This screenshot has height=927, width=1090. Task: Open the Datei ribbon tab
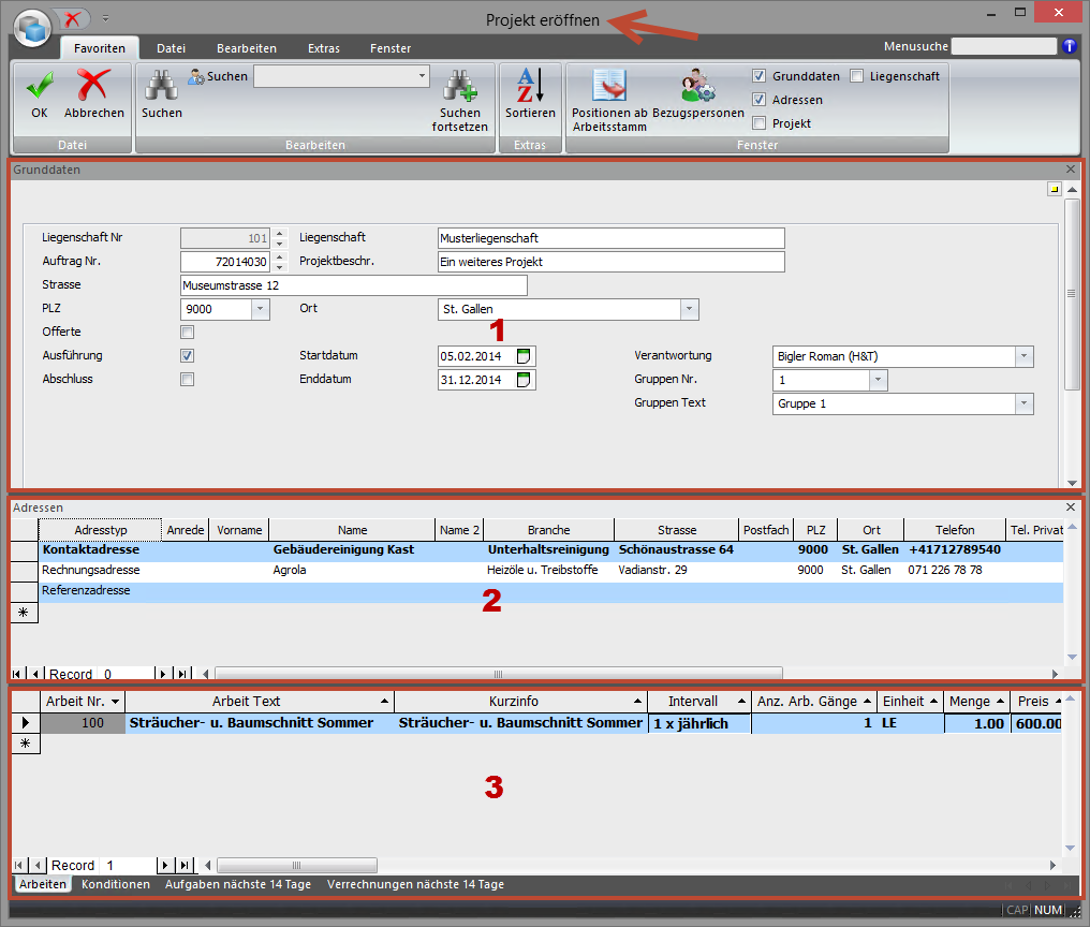[171, 48]
